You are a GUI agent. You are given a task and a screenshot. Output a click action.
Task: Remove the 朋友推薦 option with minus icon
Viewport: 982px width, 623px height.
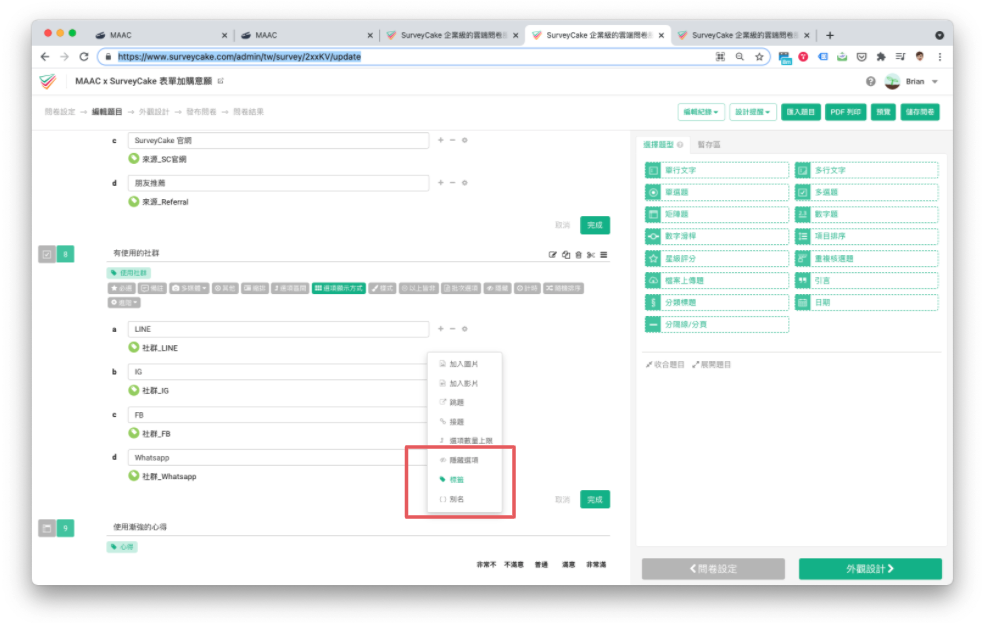[x=452, y=183]
